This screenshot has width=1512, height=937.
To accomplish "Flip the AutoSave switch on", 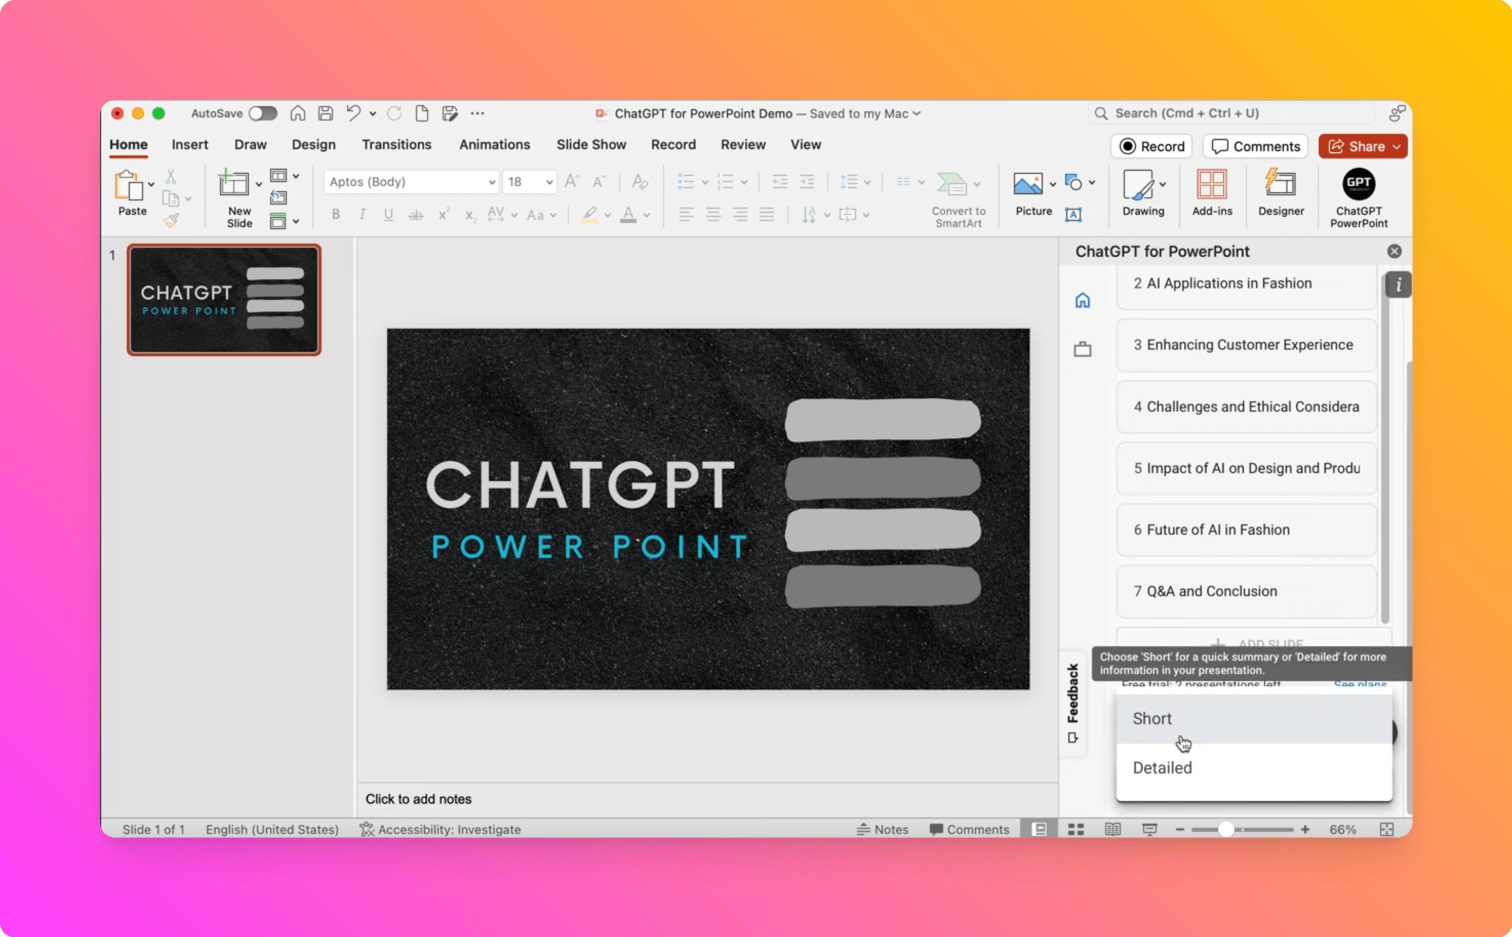I will [x=263, y=113].
